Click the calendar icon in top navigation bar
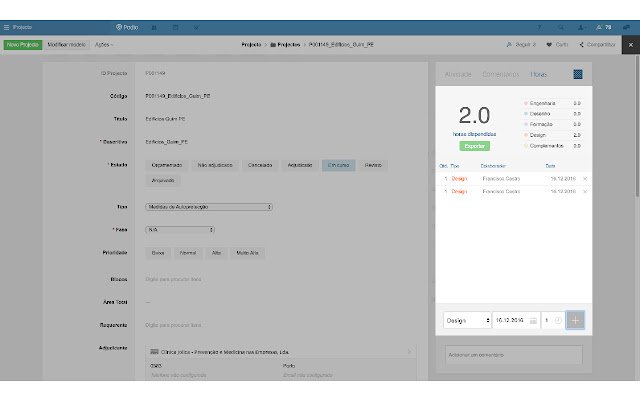This screenshot has height=400, width=640. pos(175,27)
